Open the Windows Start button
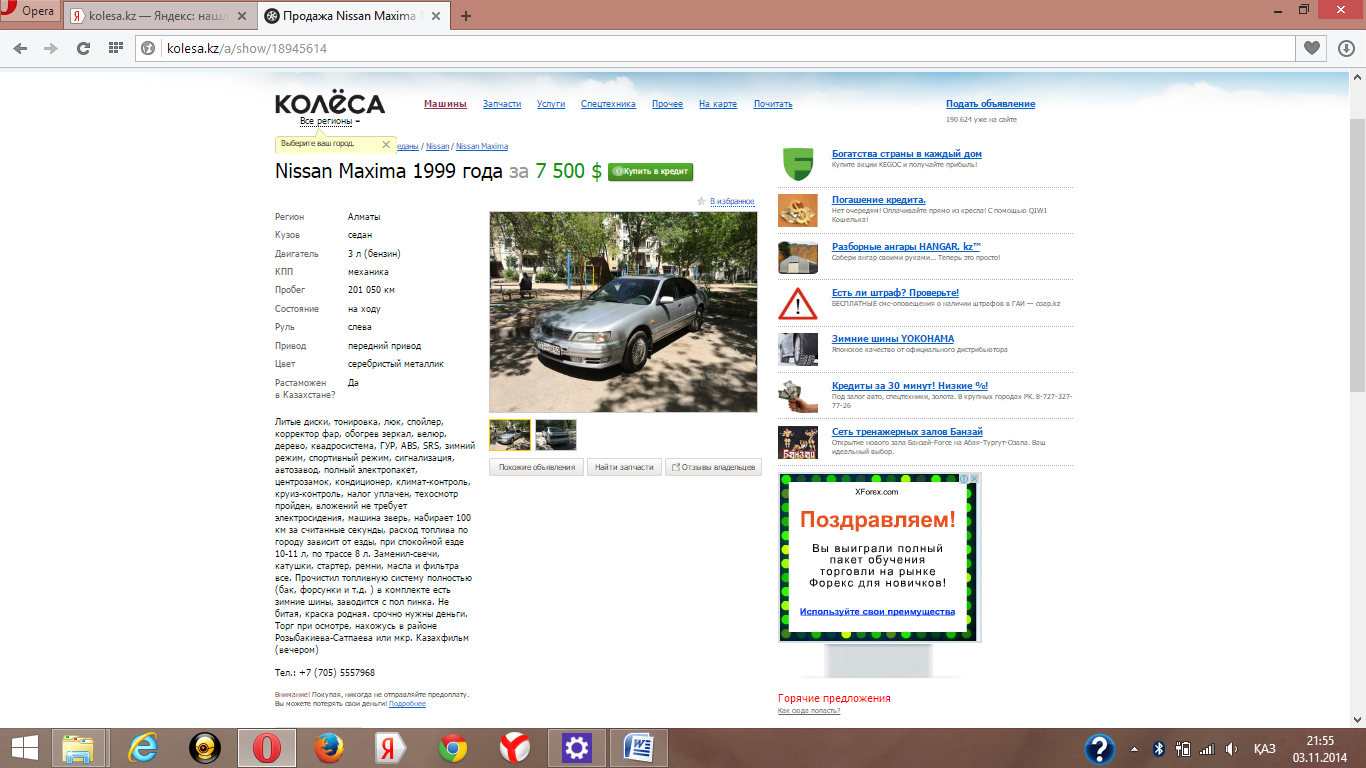Image resolution: width=1366 pixels, height=768 pixels. (x=24, y=748)
